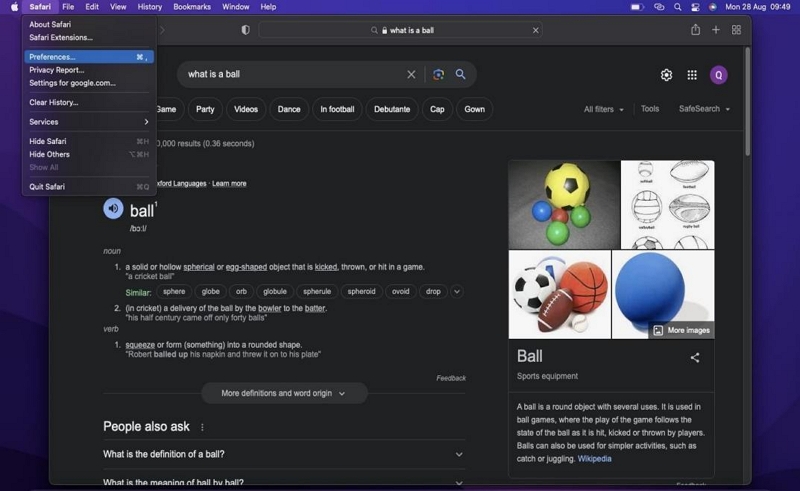Click the Share icon in Safari toolbar

(x=695, y=30)
